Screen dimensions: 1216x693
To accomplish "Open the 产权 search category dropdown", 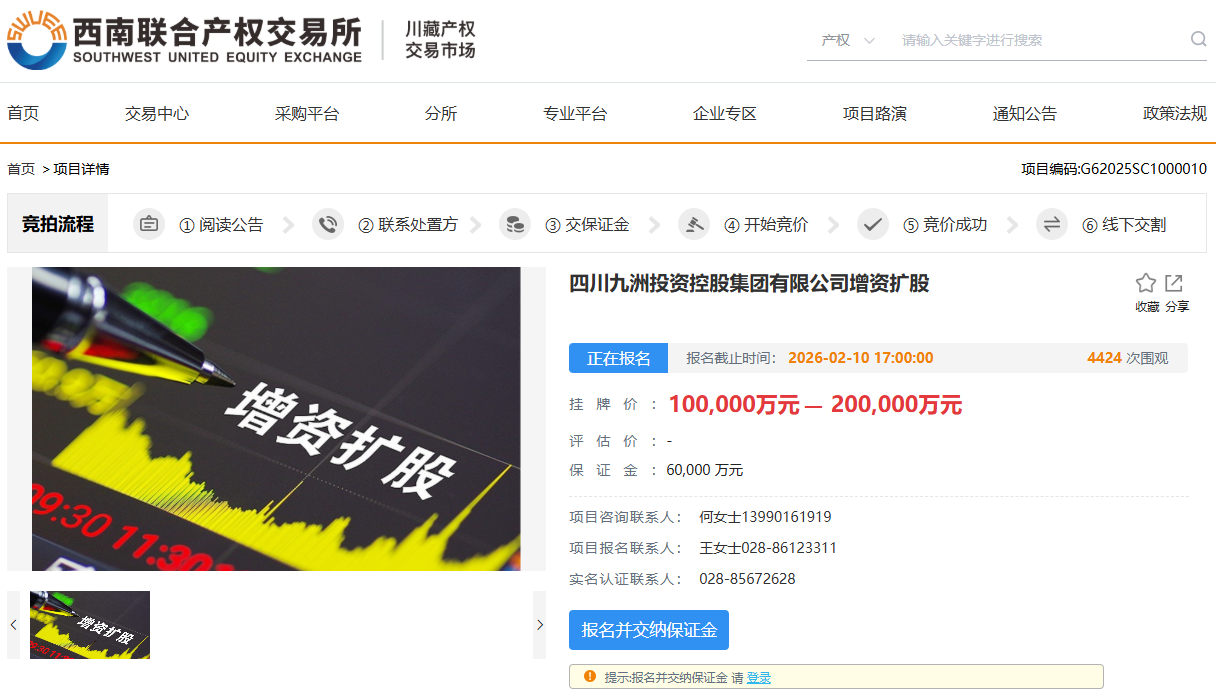I will pyautogui.click(x=847, y=40).
